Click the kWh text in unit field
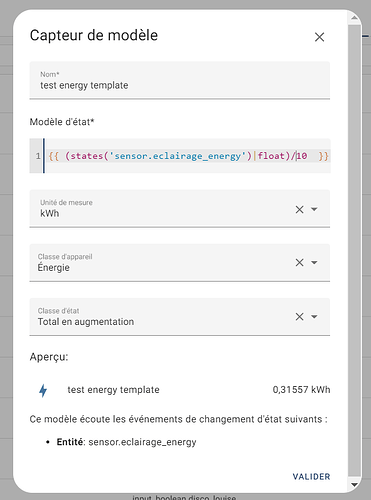This screenshot has height=500, width=371. (x=50, y=213)
